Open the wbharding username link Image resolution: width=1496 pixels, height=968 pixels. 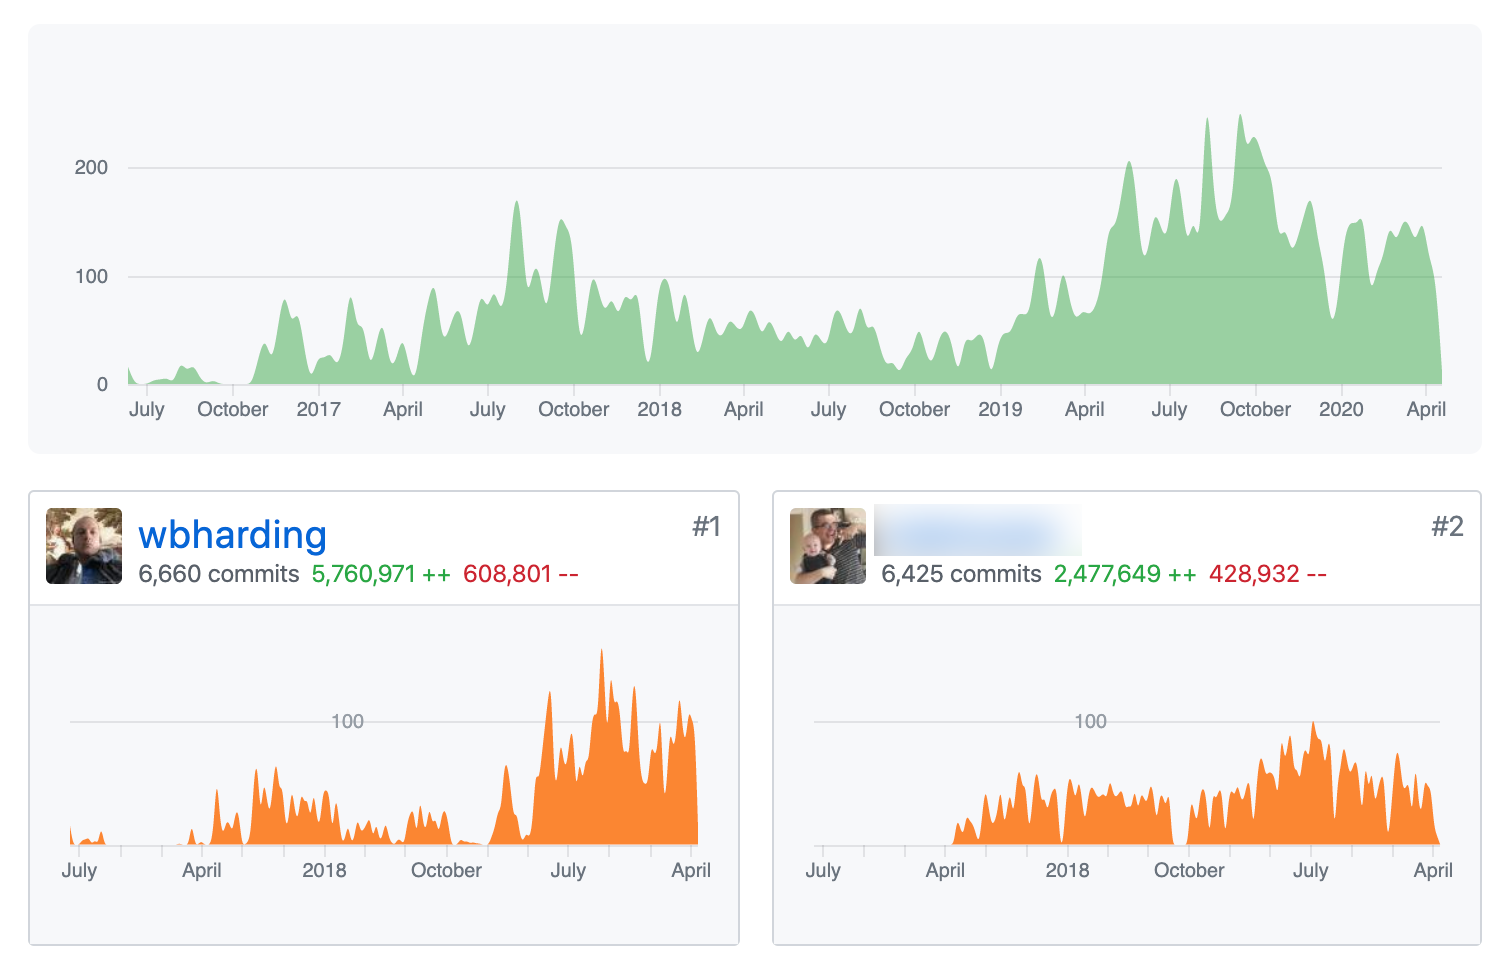pyautogui.click(x=232, y=535)
